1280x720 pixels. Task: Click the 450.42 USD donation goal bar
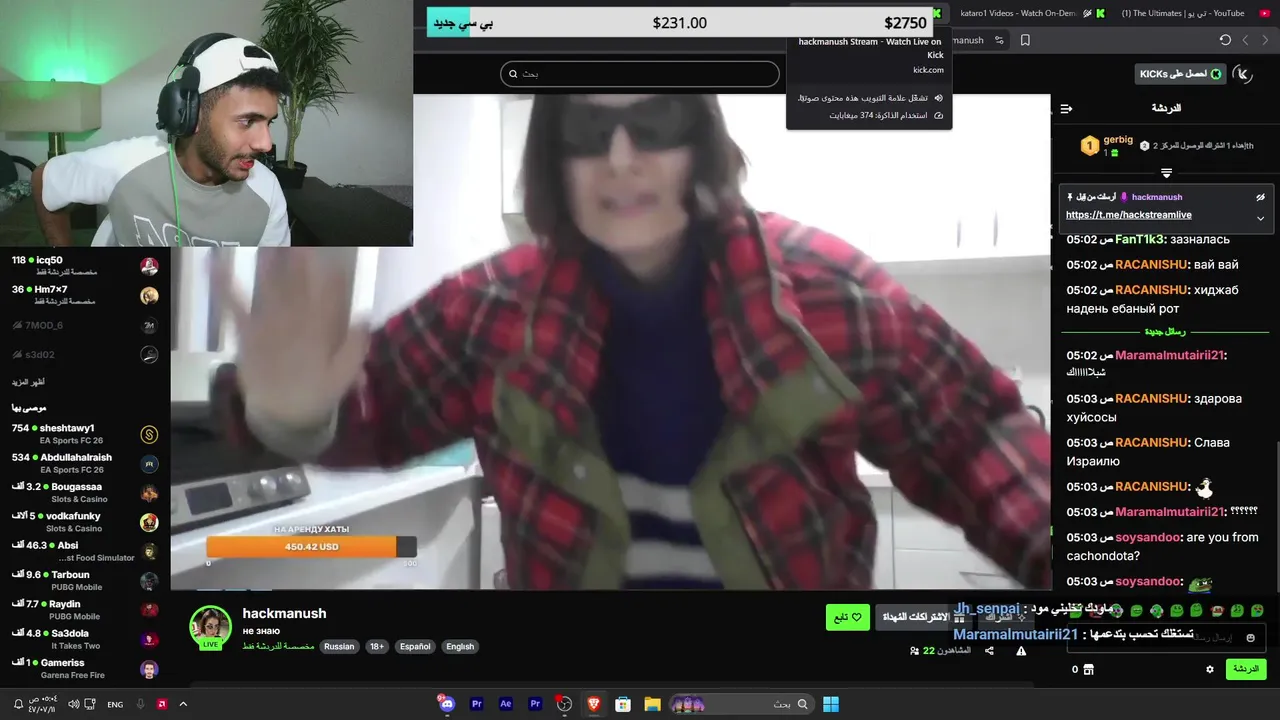point(311,547)
